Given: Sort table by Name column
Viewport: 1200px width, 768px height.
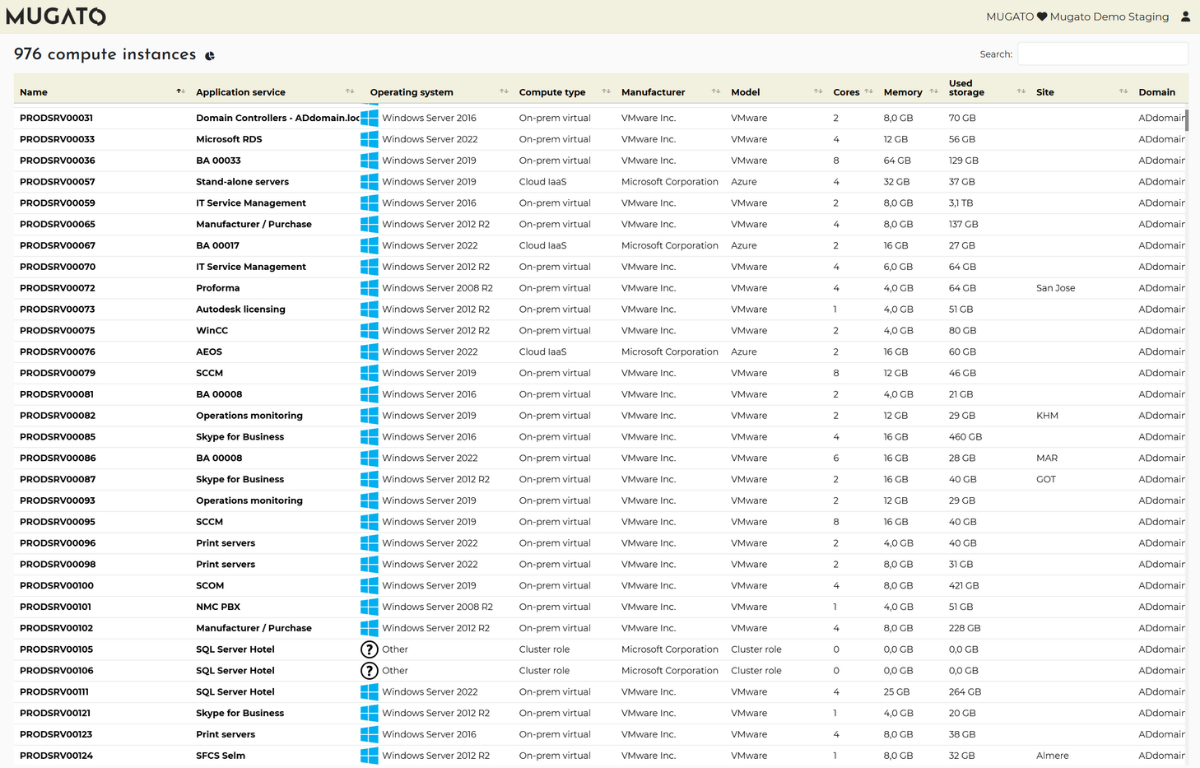Looking at the screenshot, I should click(34, 92).
